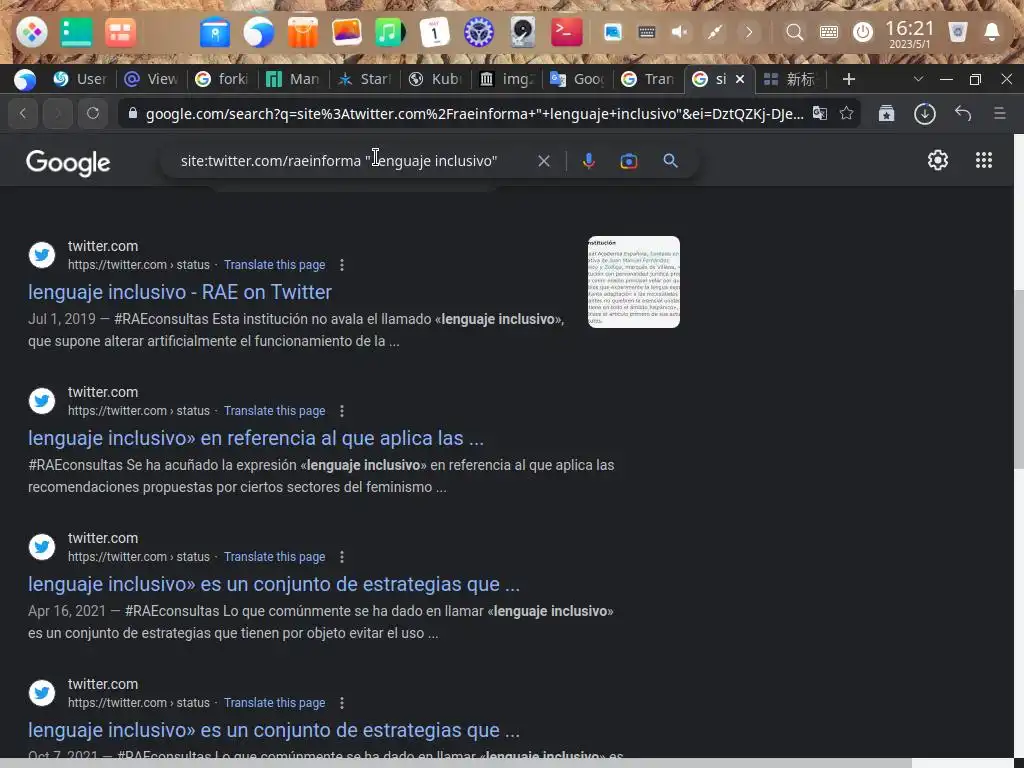Screen dimensions: 1024x768
Task: Open the notifications bell icon
Action: [991, 32]
